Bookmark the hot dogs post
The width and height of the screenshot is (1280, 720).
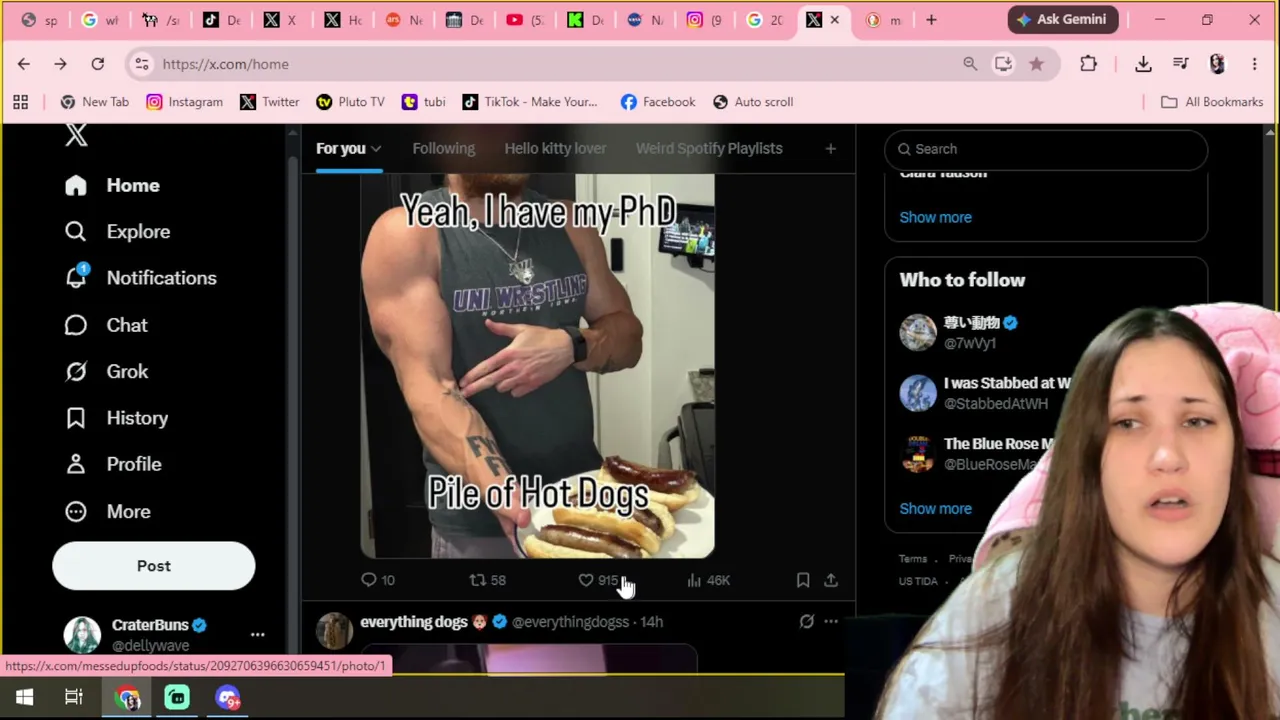coord(802,580)
